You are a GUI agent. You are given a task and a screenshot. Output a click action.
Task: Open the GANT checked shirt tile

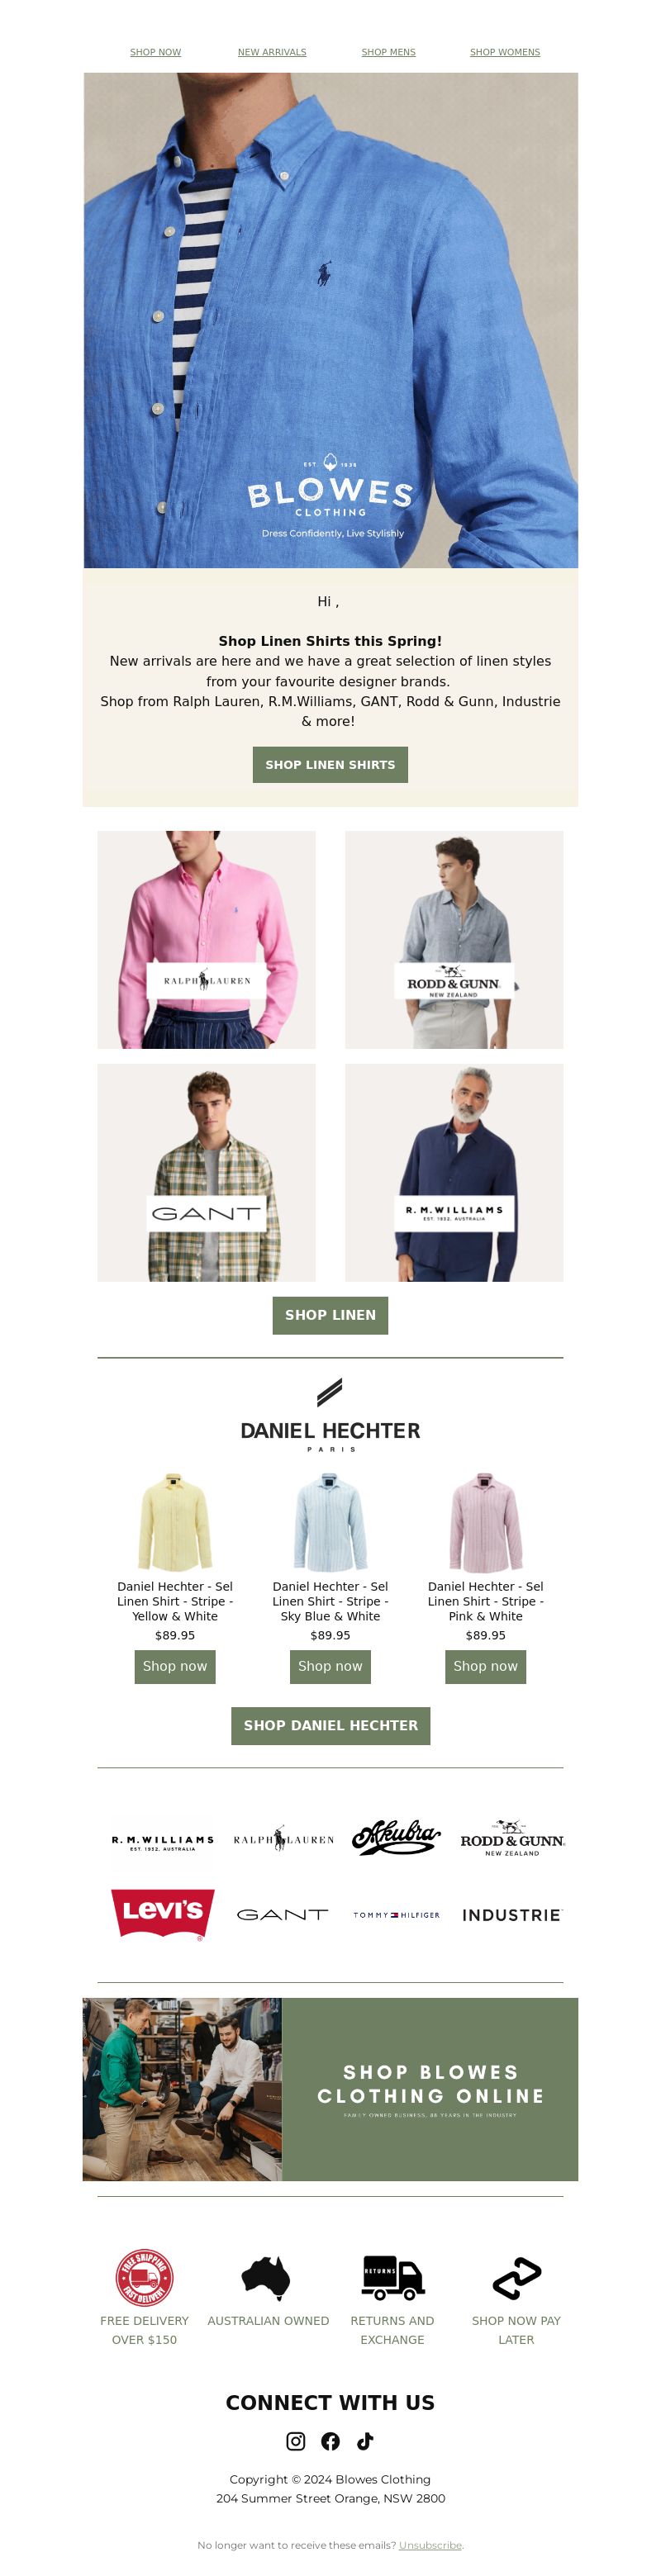coord(206,1172)
